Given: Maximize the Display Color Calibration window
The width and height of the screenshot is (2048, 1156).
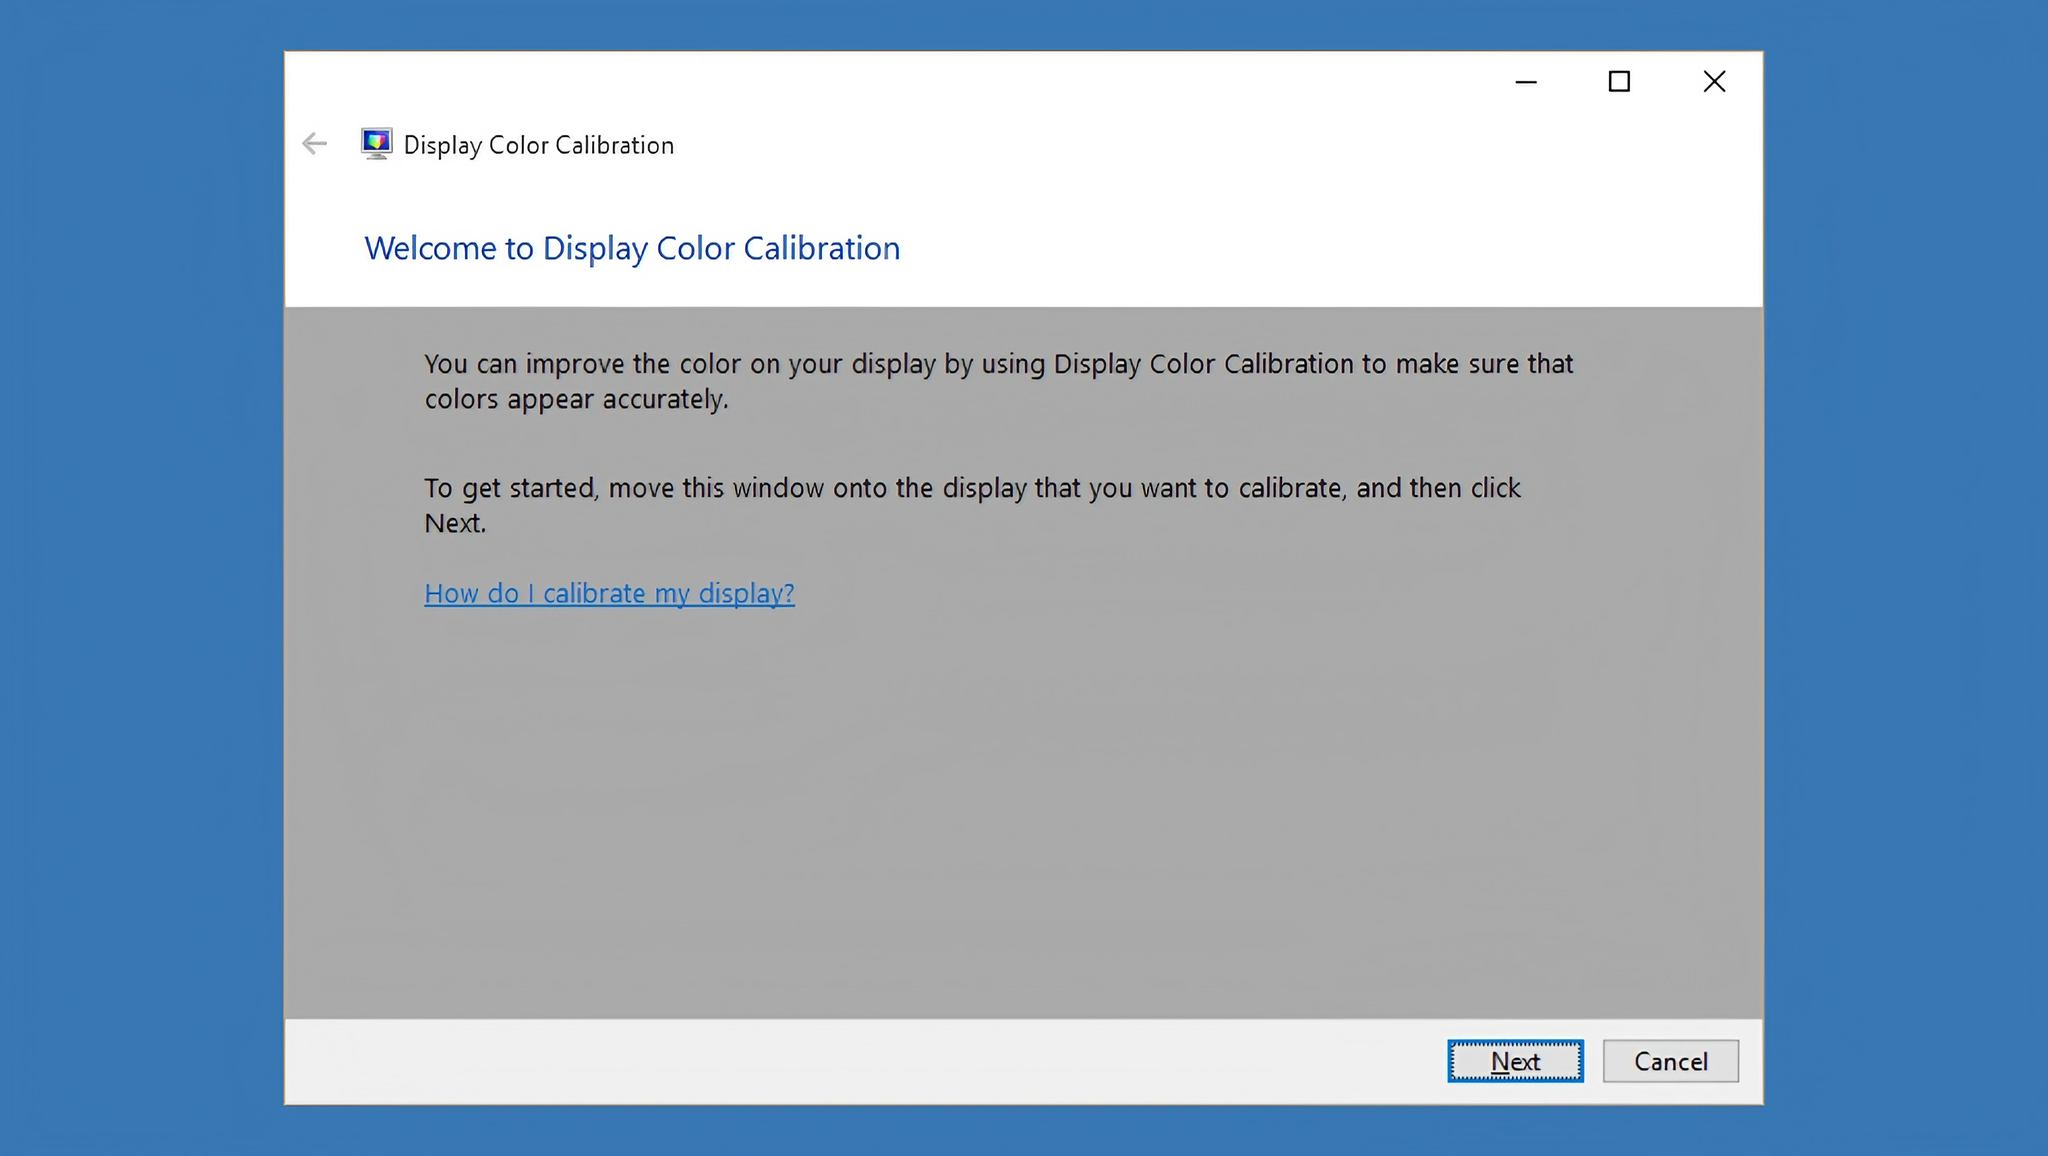Looking at the screenshot, I should point(1619,82).
